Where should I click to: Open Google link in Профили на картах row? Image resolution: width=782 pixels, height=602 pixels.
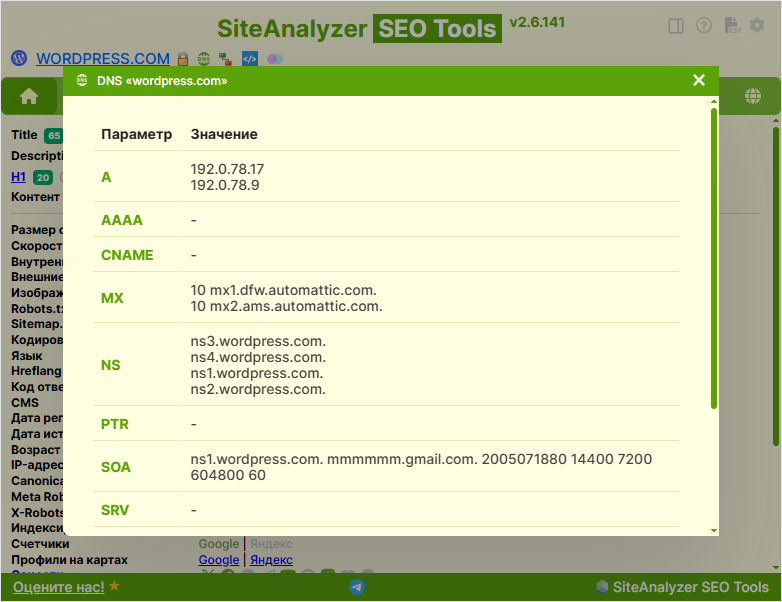(x=219, y=560)
